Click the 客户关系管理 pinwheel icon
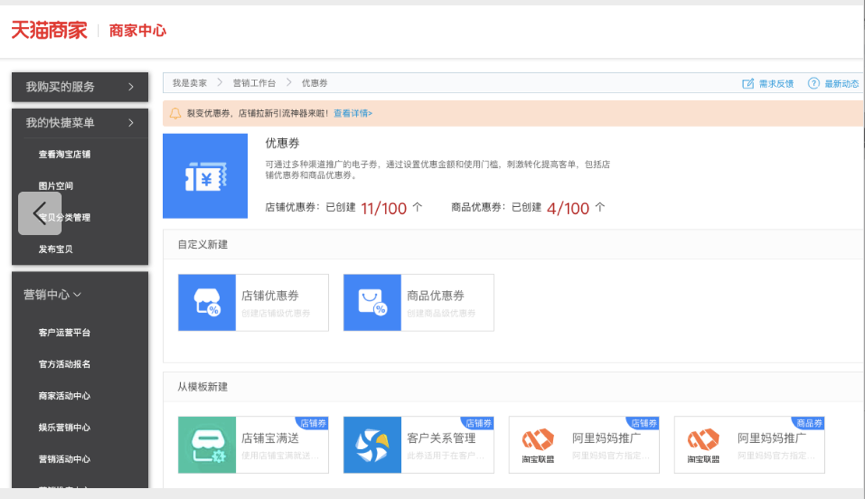 (x=372, y=445)
